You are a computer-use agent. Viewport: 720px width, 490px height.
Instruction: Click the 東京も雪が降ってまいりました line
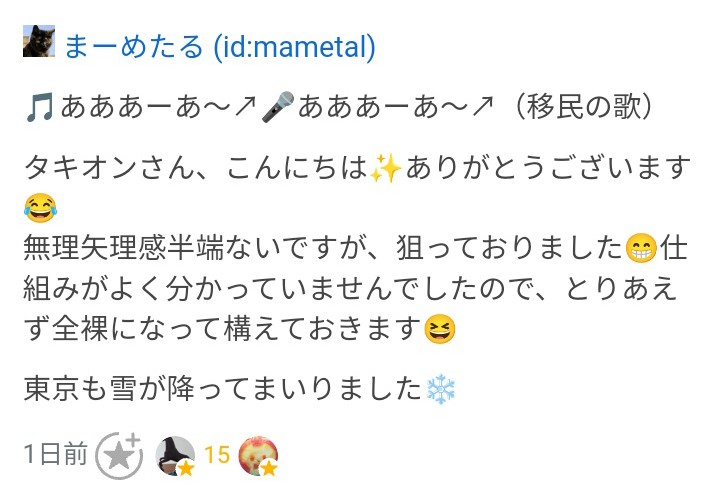click(222, 389)
